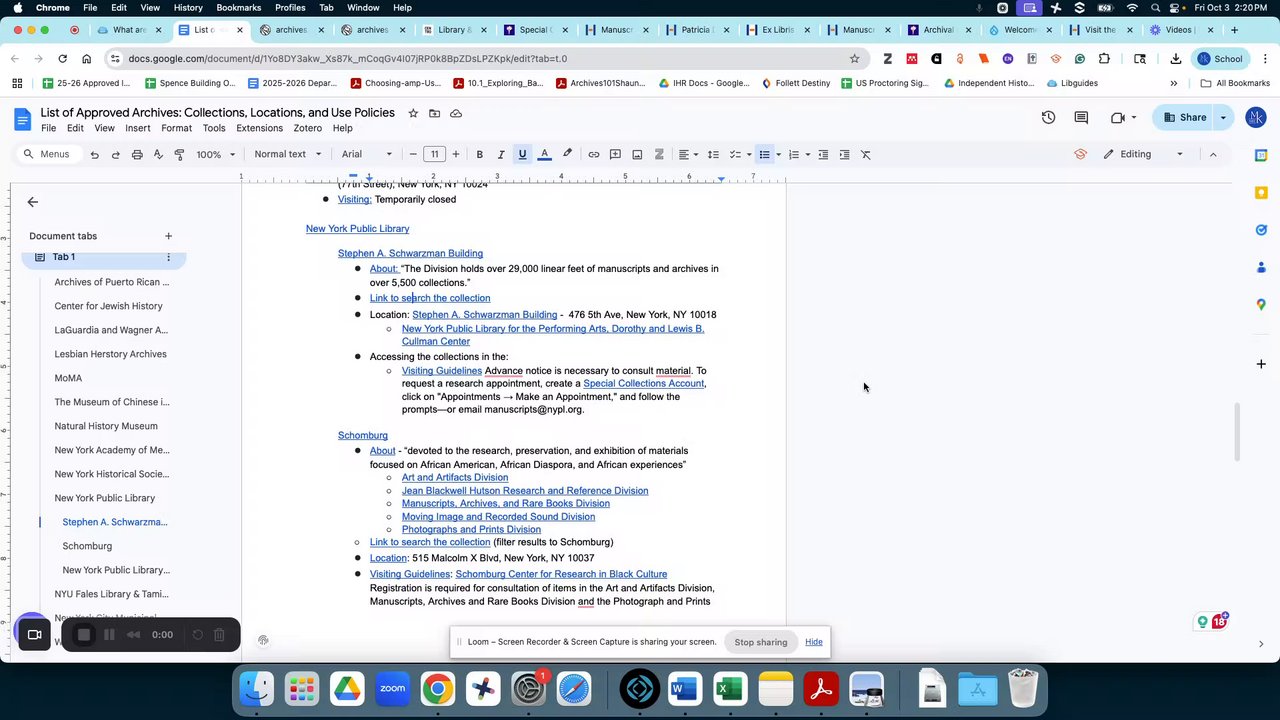The height and width of the screenshot is (720, 1280).
Task: Collapse the toolbar with the chevron
Action: pos(1213,154)
